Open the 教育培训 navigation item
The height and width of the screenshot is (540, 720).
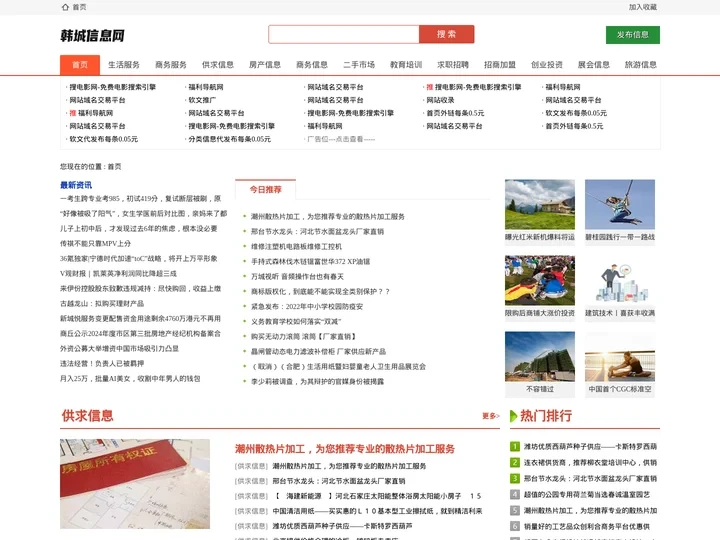406,65
